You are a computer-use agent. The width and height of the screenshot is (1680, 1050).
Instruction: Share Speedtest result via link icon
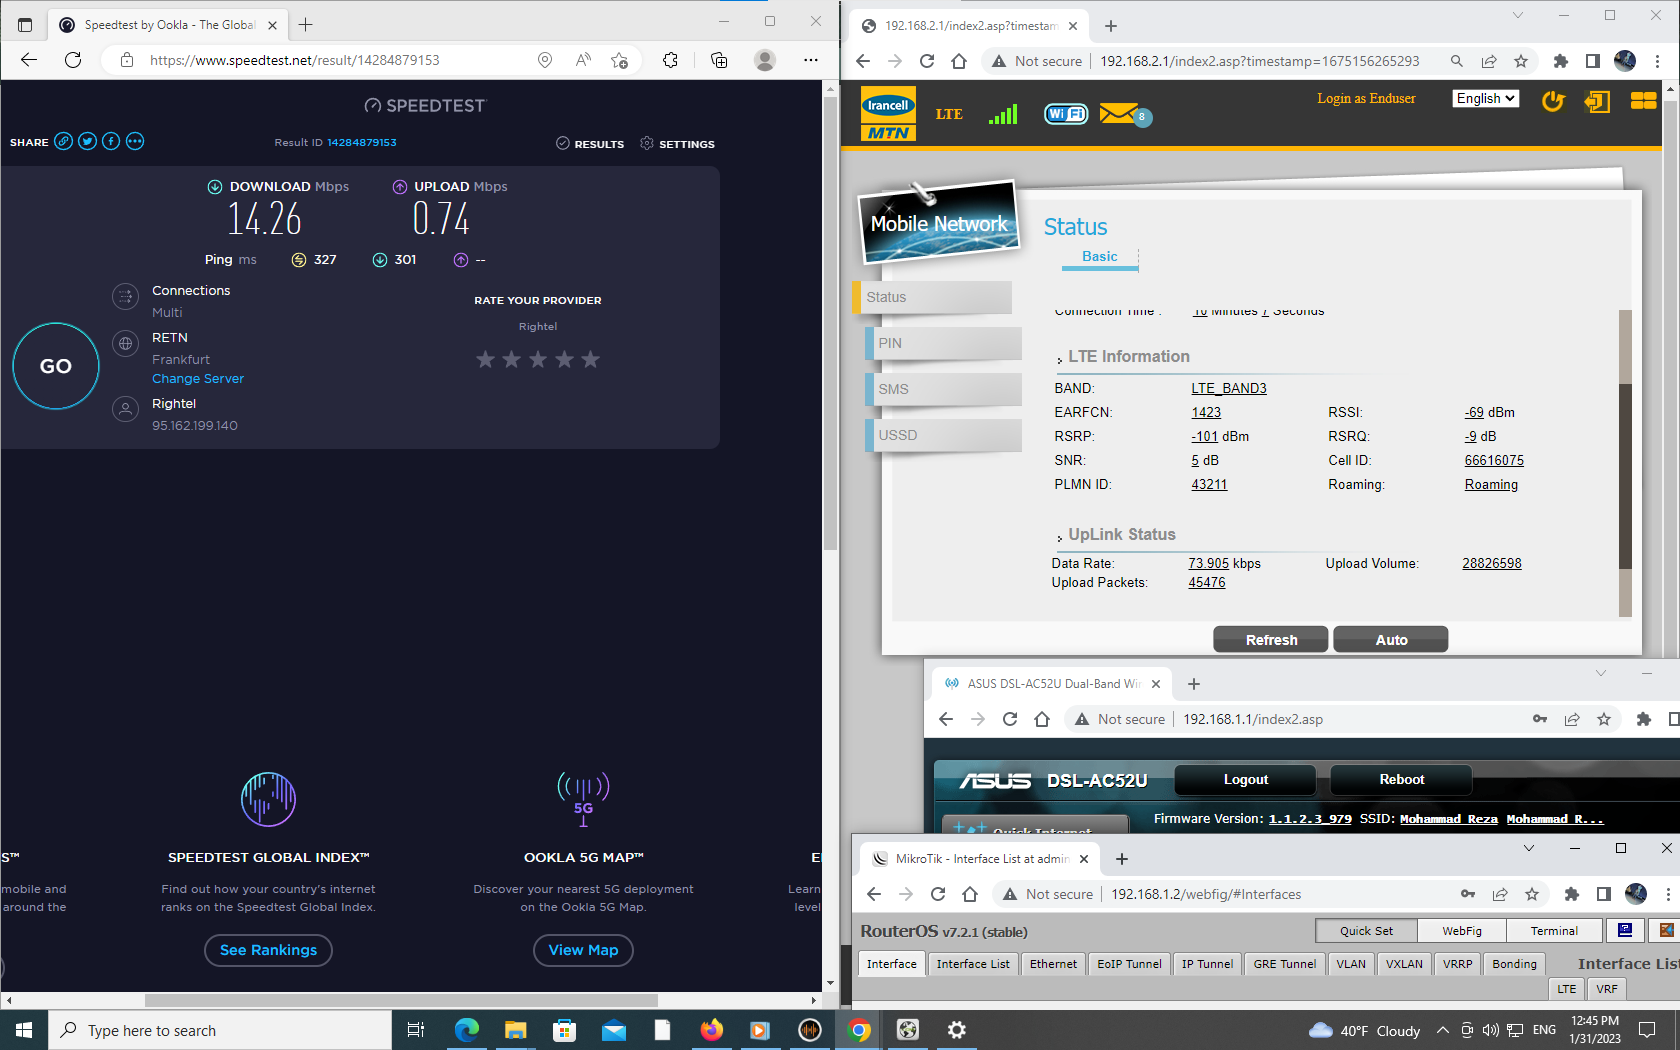(x=63, y=141)
